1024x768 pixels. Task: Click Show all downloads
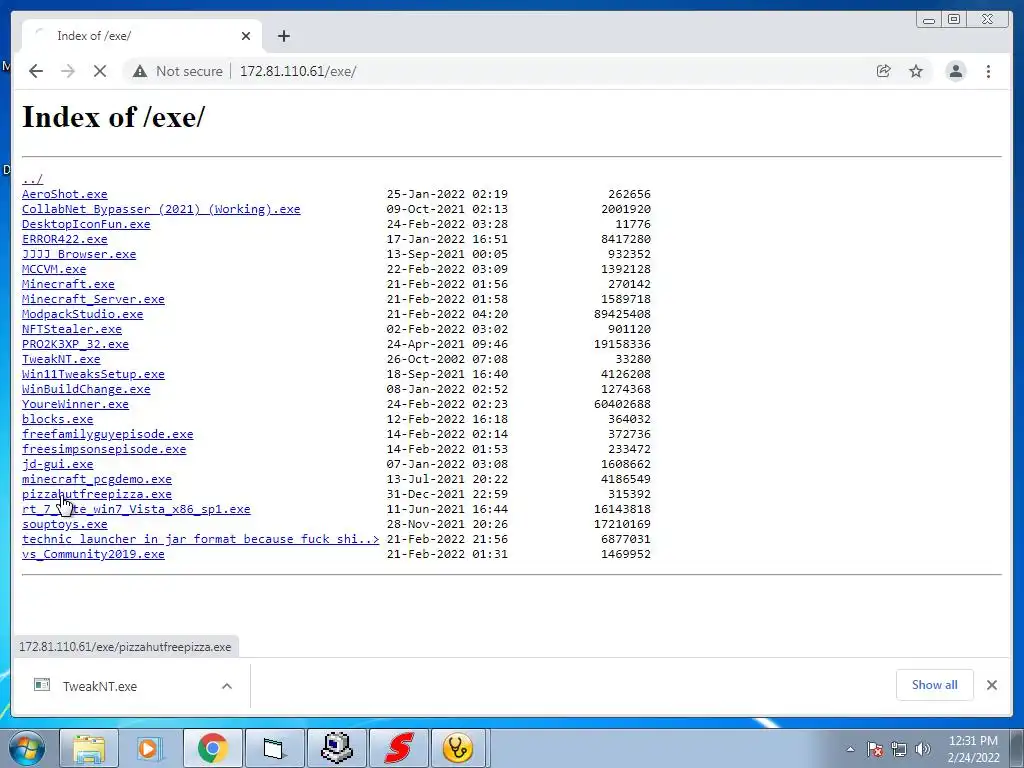click(935, 685)
